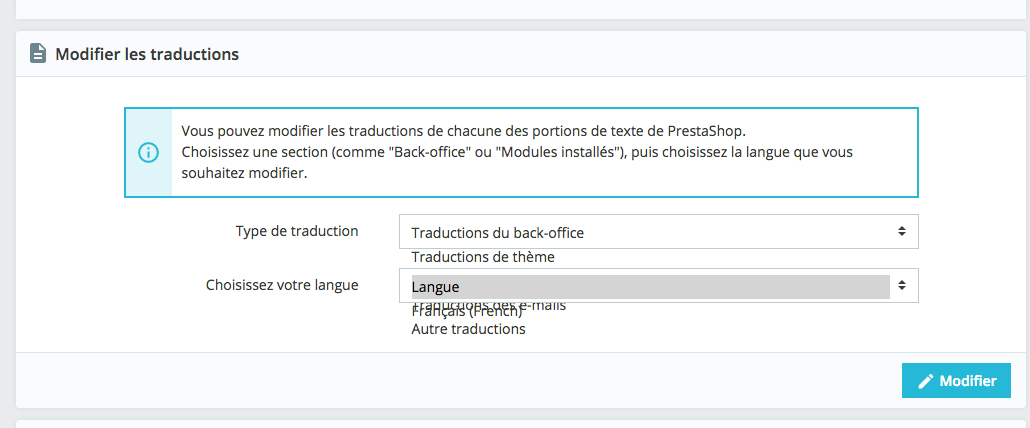Click the "Choisissez une section" help sentence

click(516, 152)
